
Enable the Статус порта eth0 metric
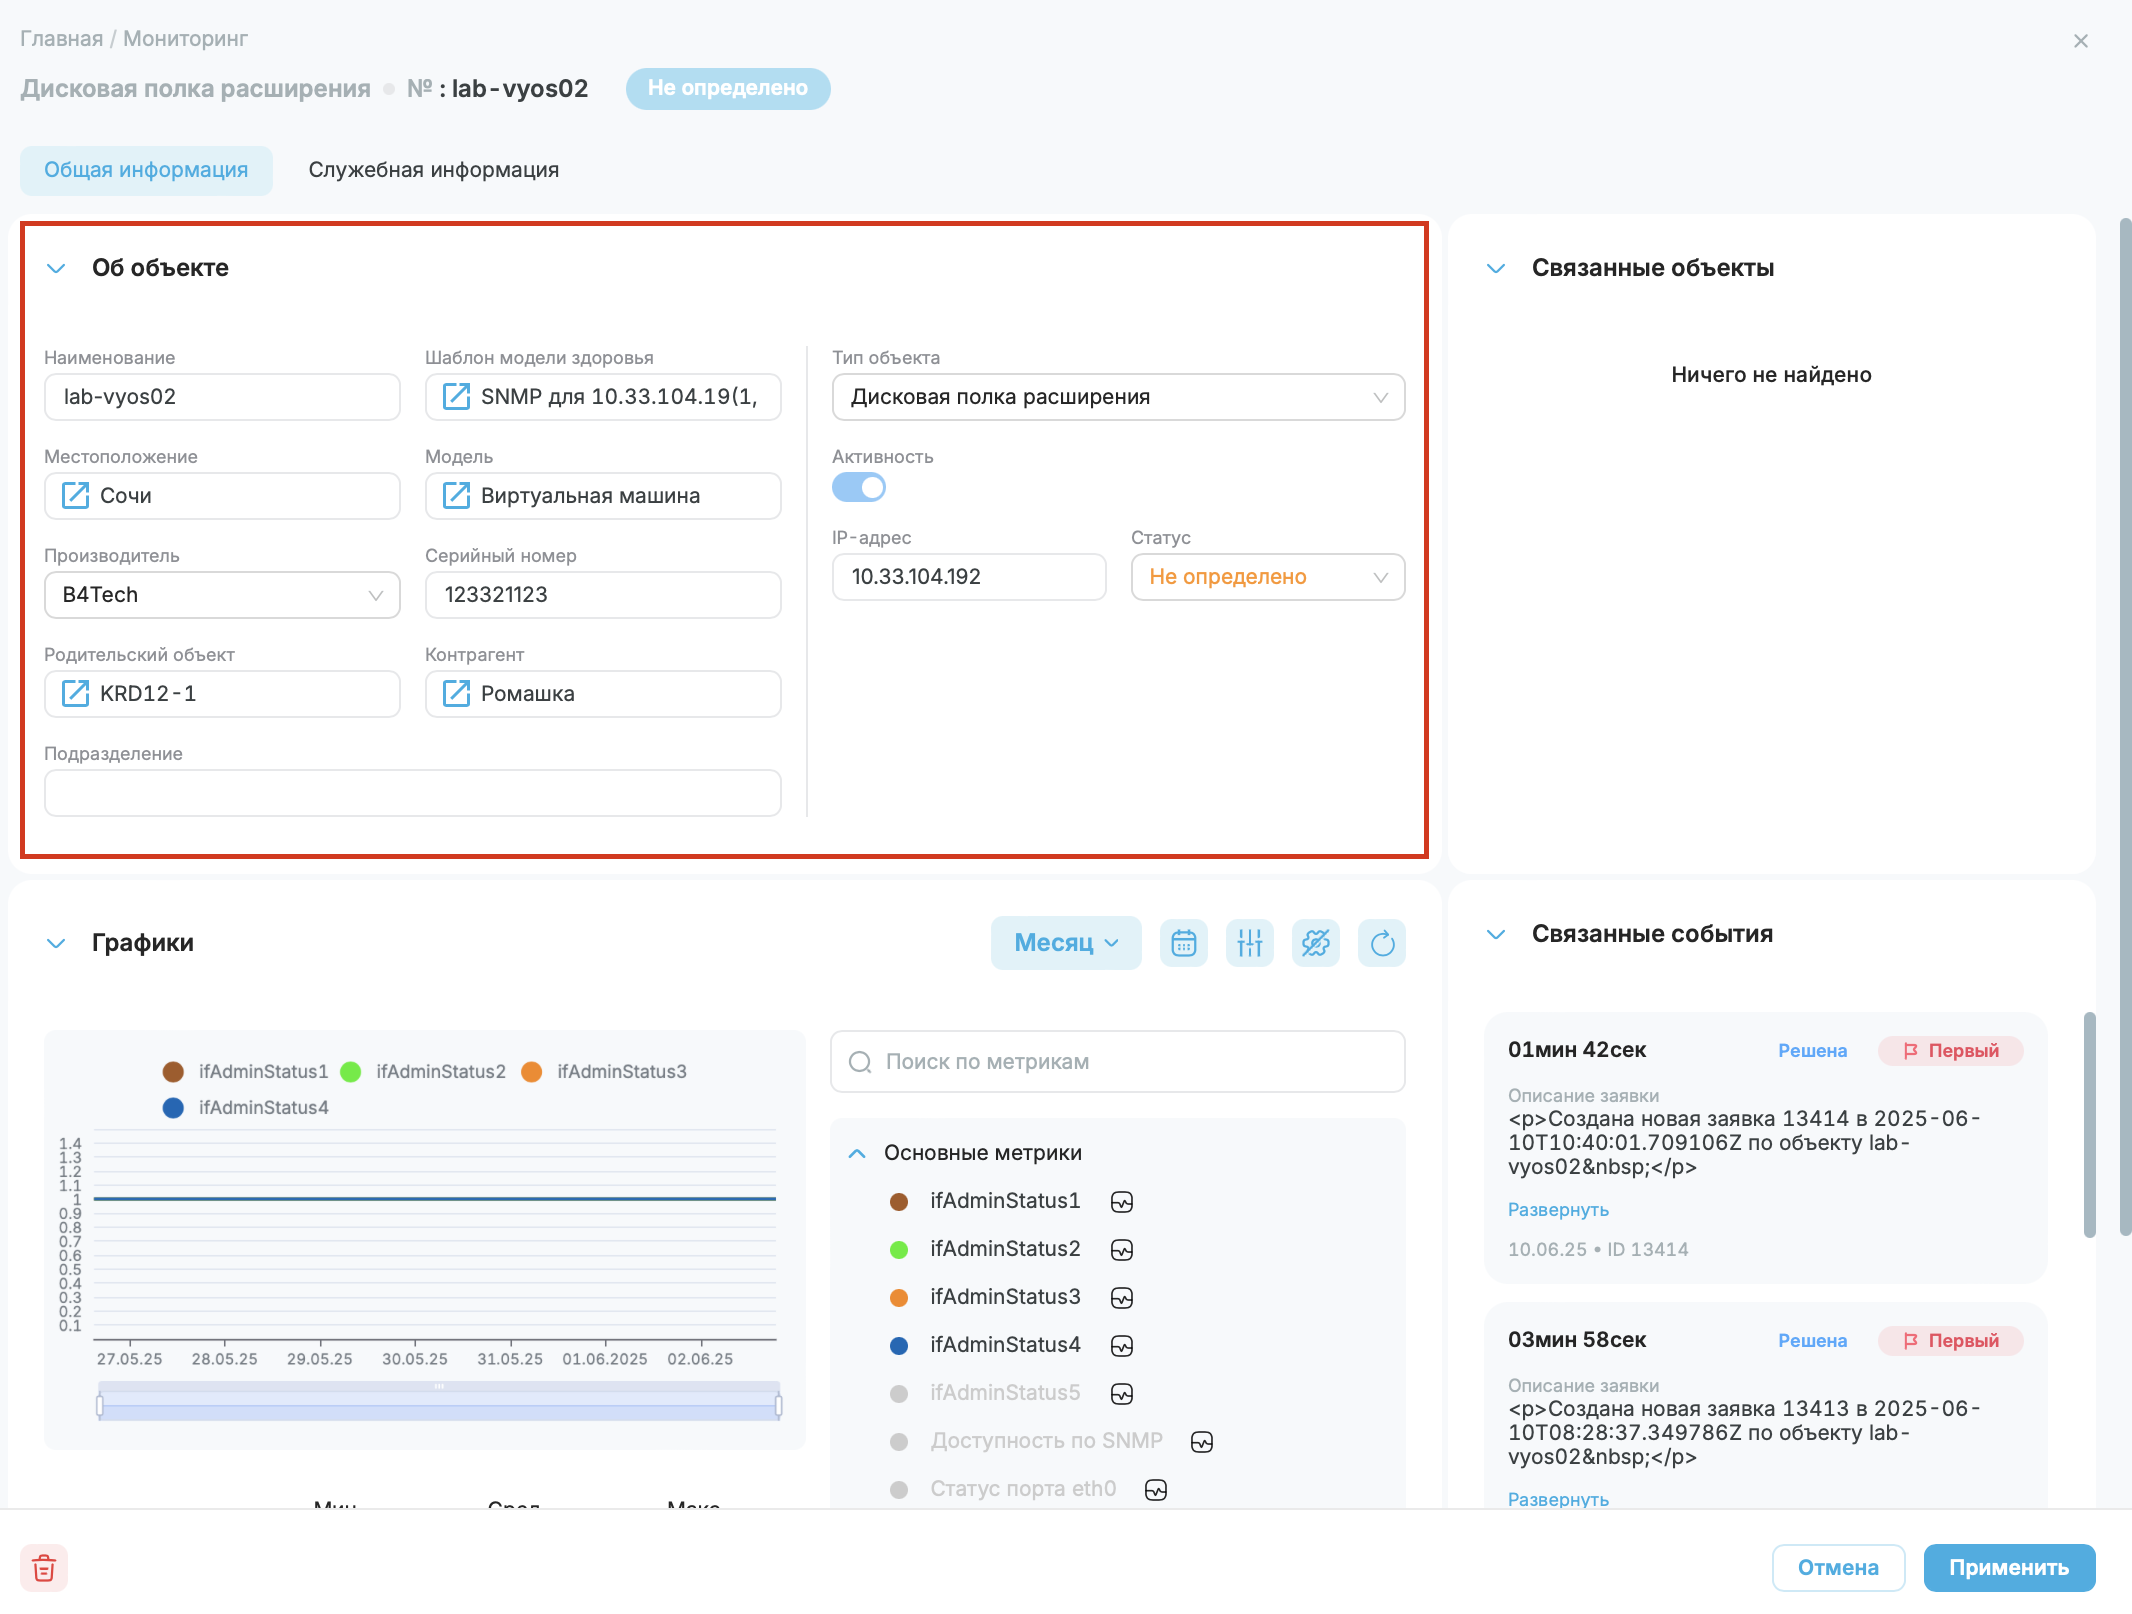pyautogui.click(x=1003, y=1489)
